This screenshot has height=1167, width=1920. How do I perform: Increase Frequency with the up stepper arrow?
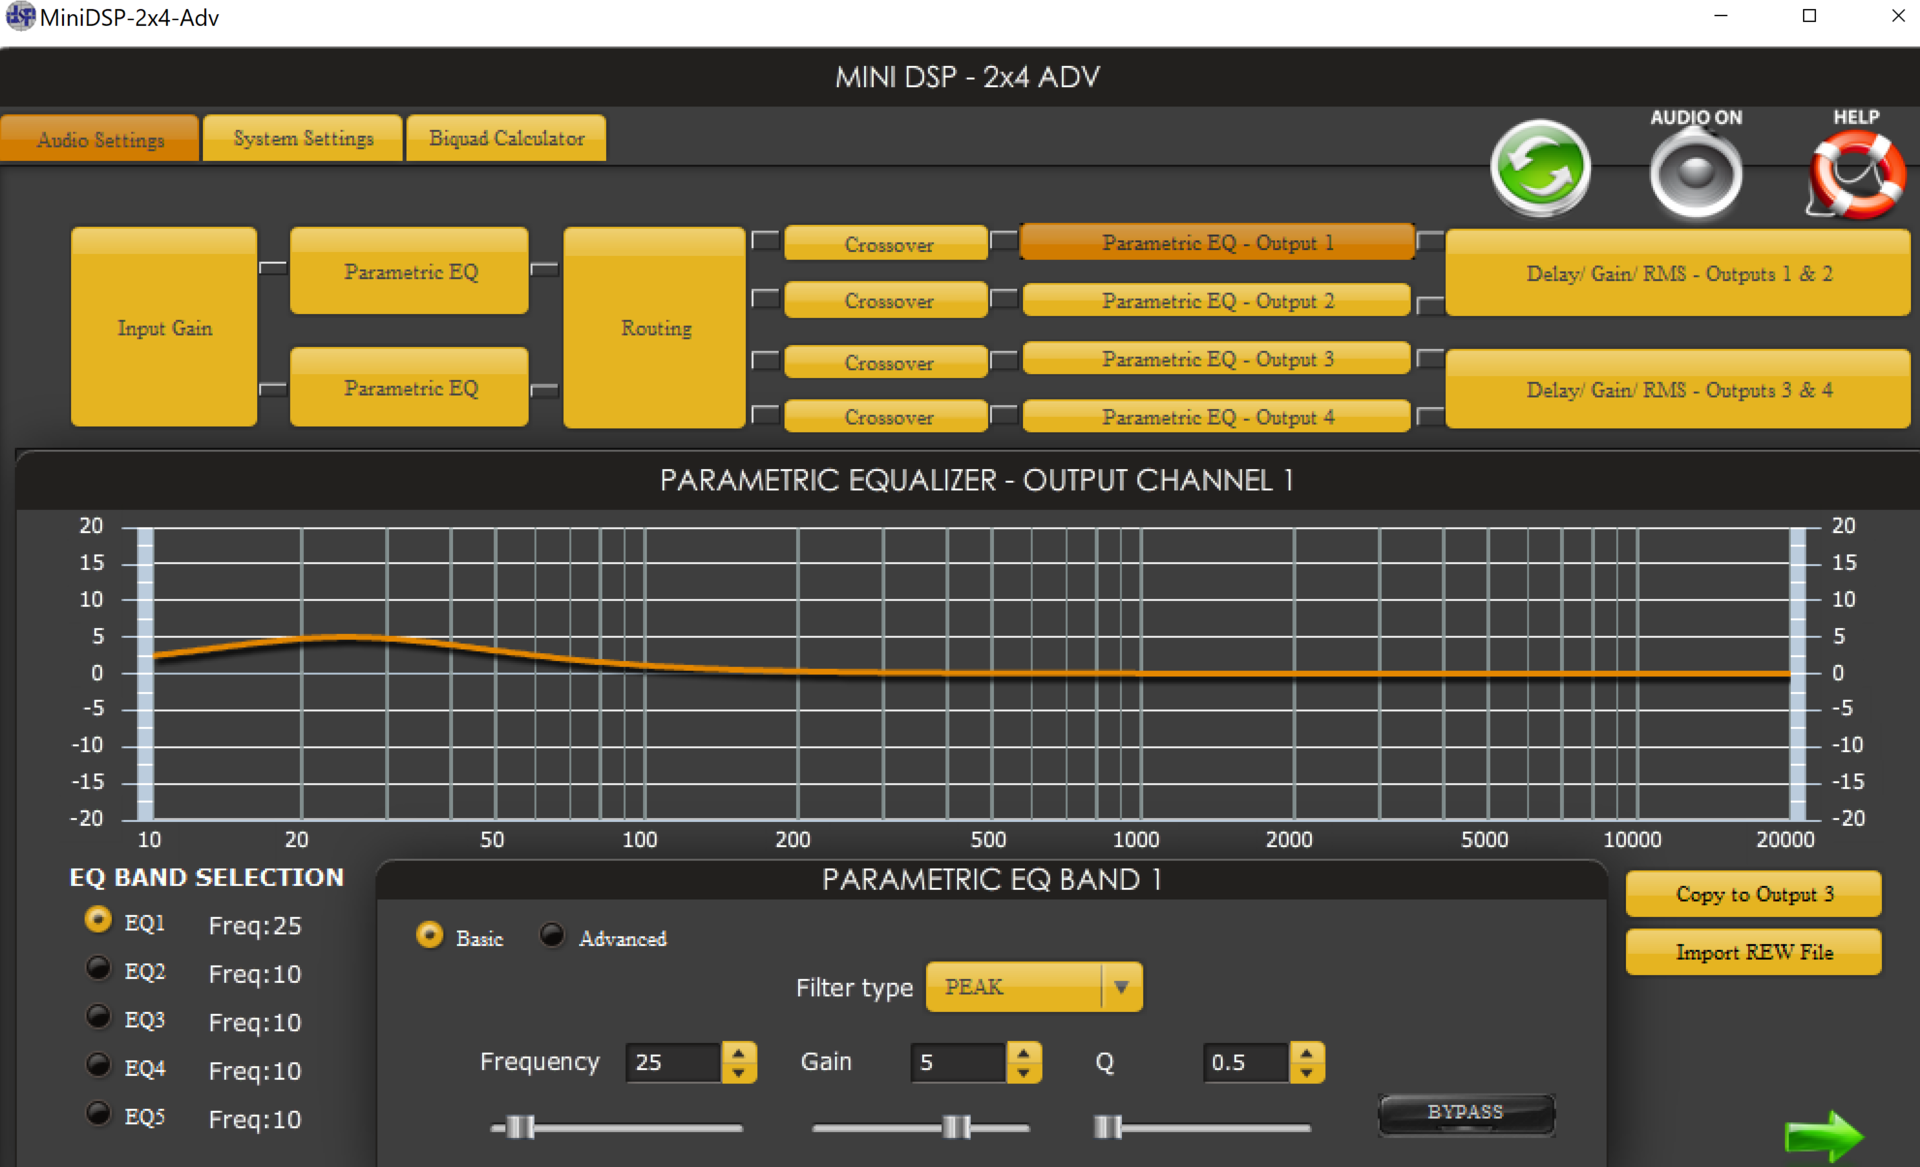(x=738, y=1053)
